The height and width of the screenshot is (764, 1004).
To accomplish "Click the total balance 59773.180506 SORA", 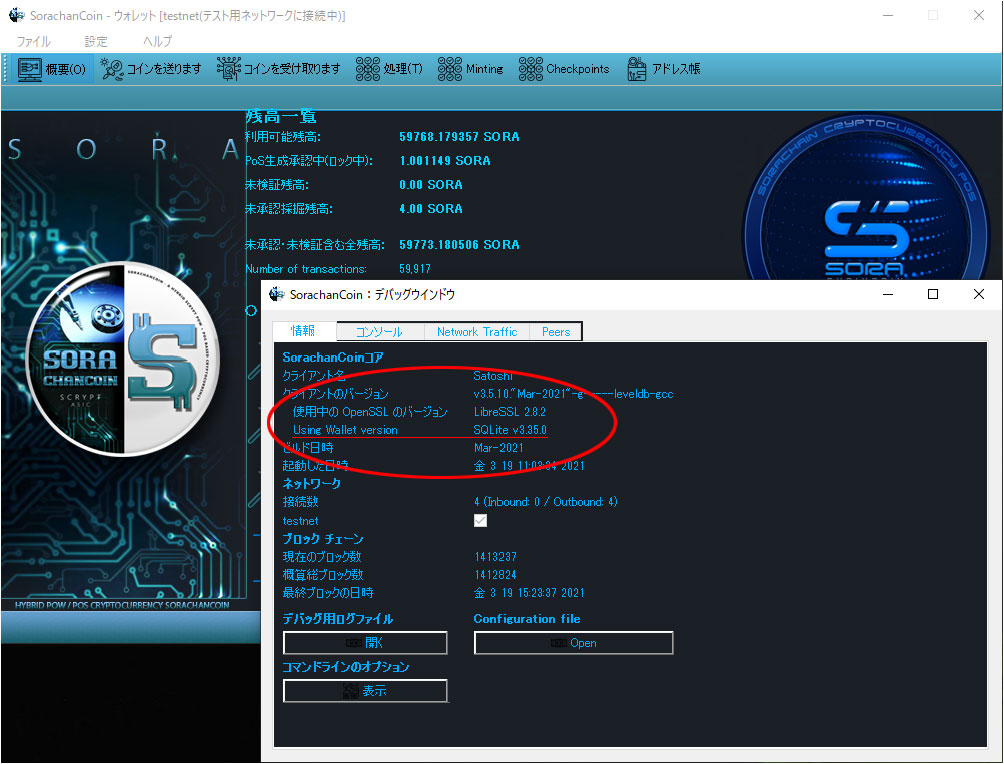I will pyautogui.click(x=459, y=245).
